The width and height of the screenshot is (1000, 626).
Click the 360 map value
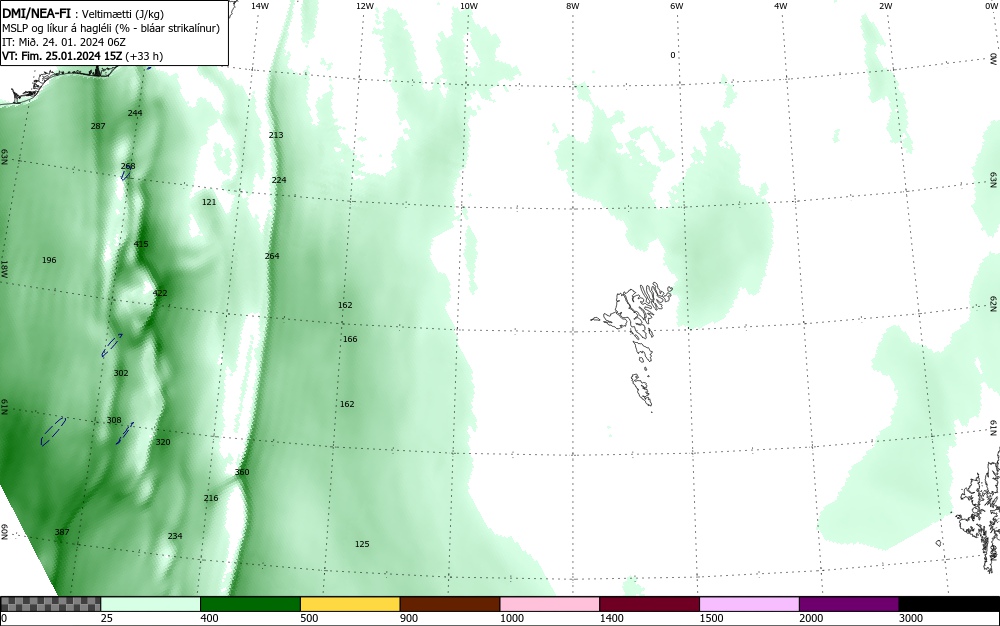242,472
